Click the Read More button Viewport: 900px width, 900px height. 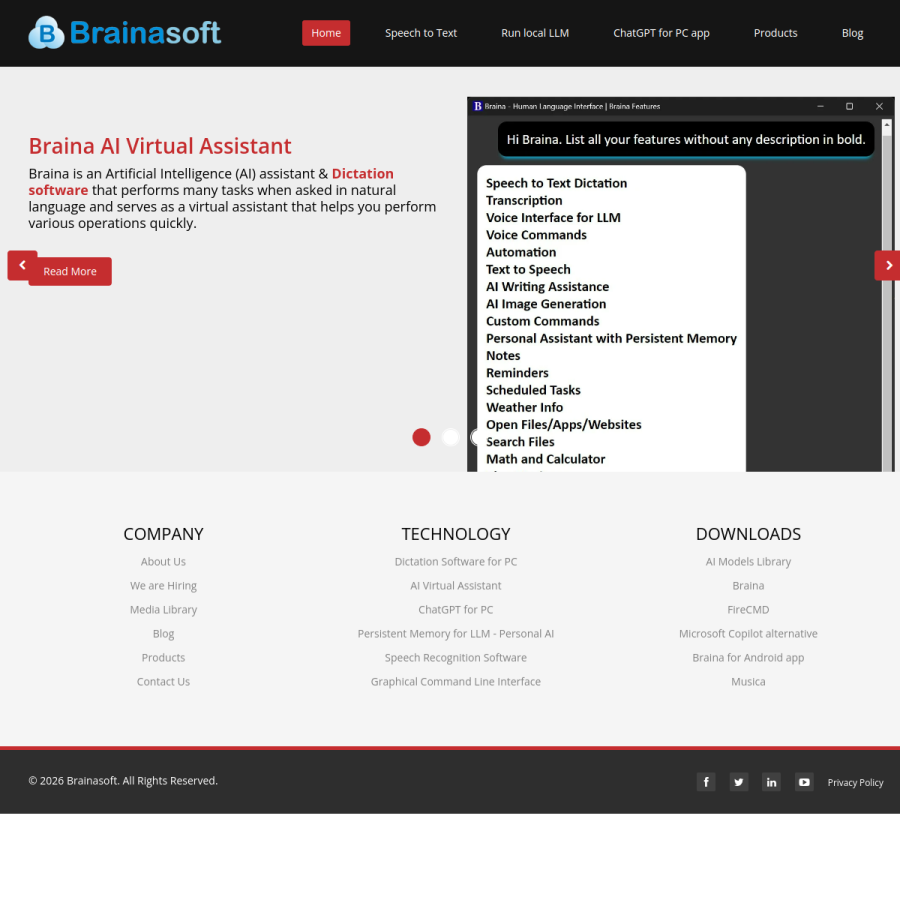click(70, 271)
